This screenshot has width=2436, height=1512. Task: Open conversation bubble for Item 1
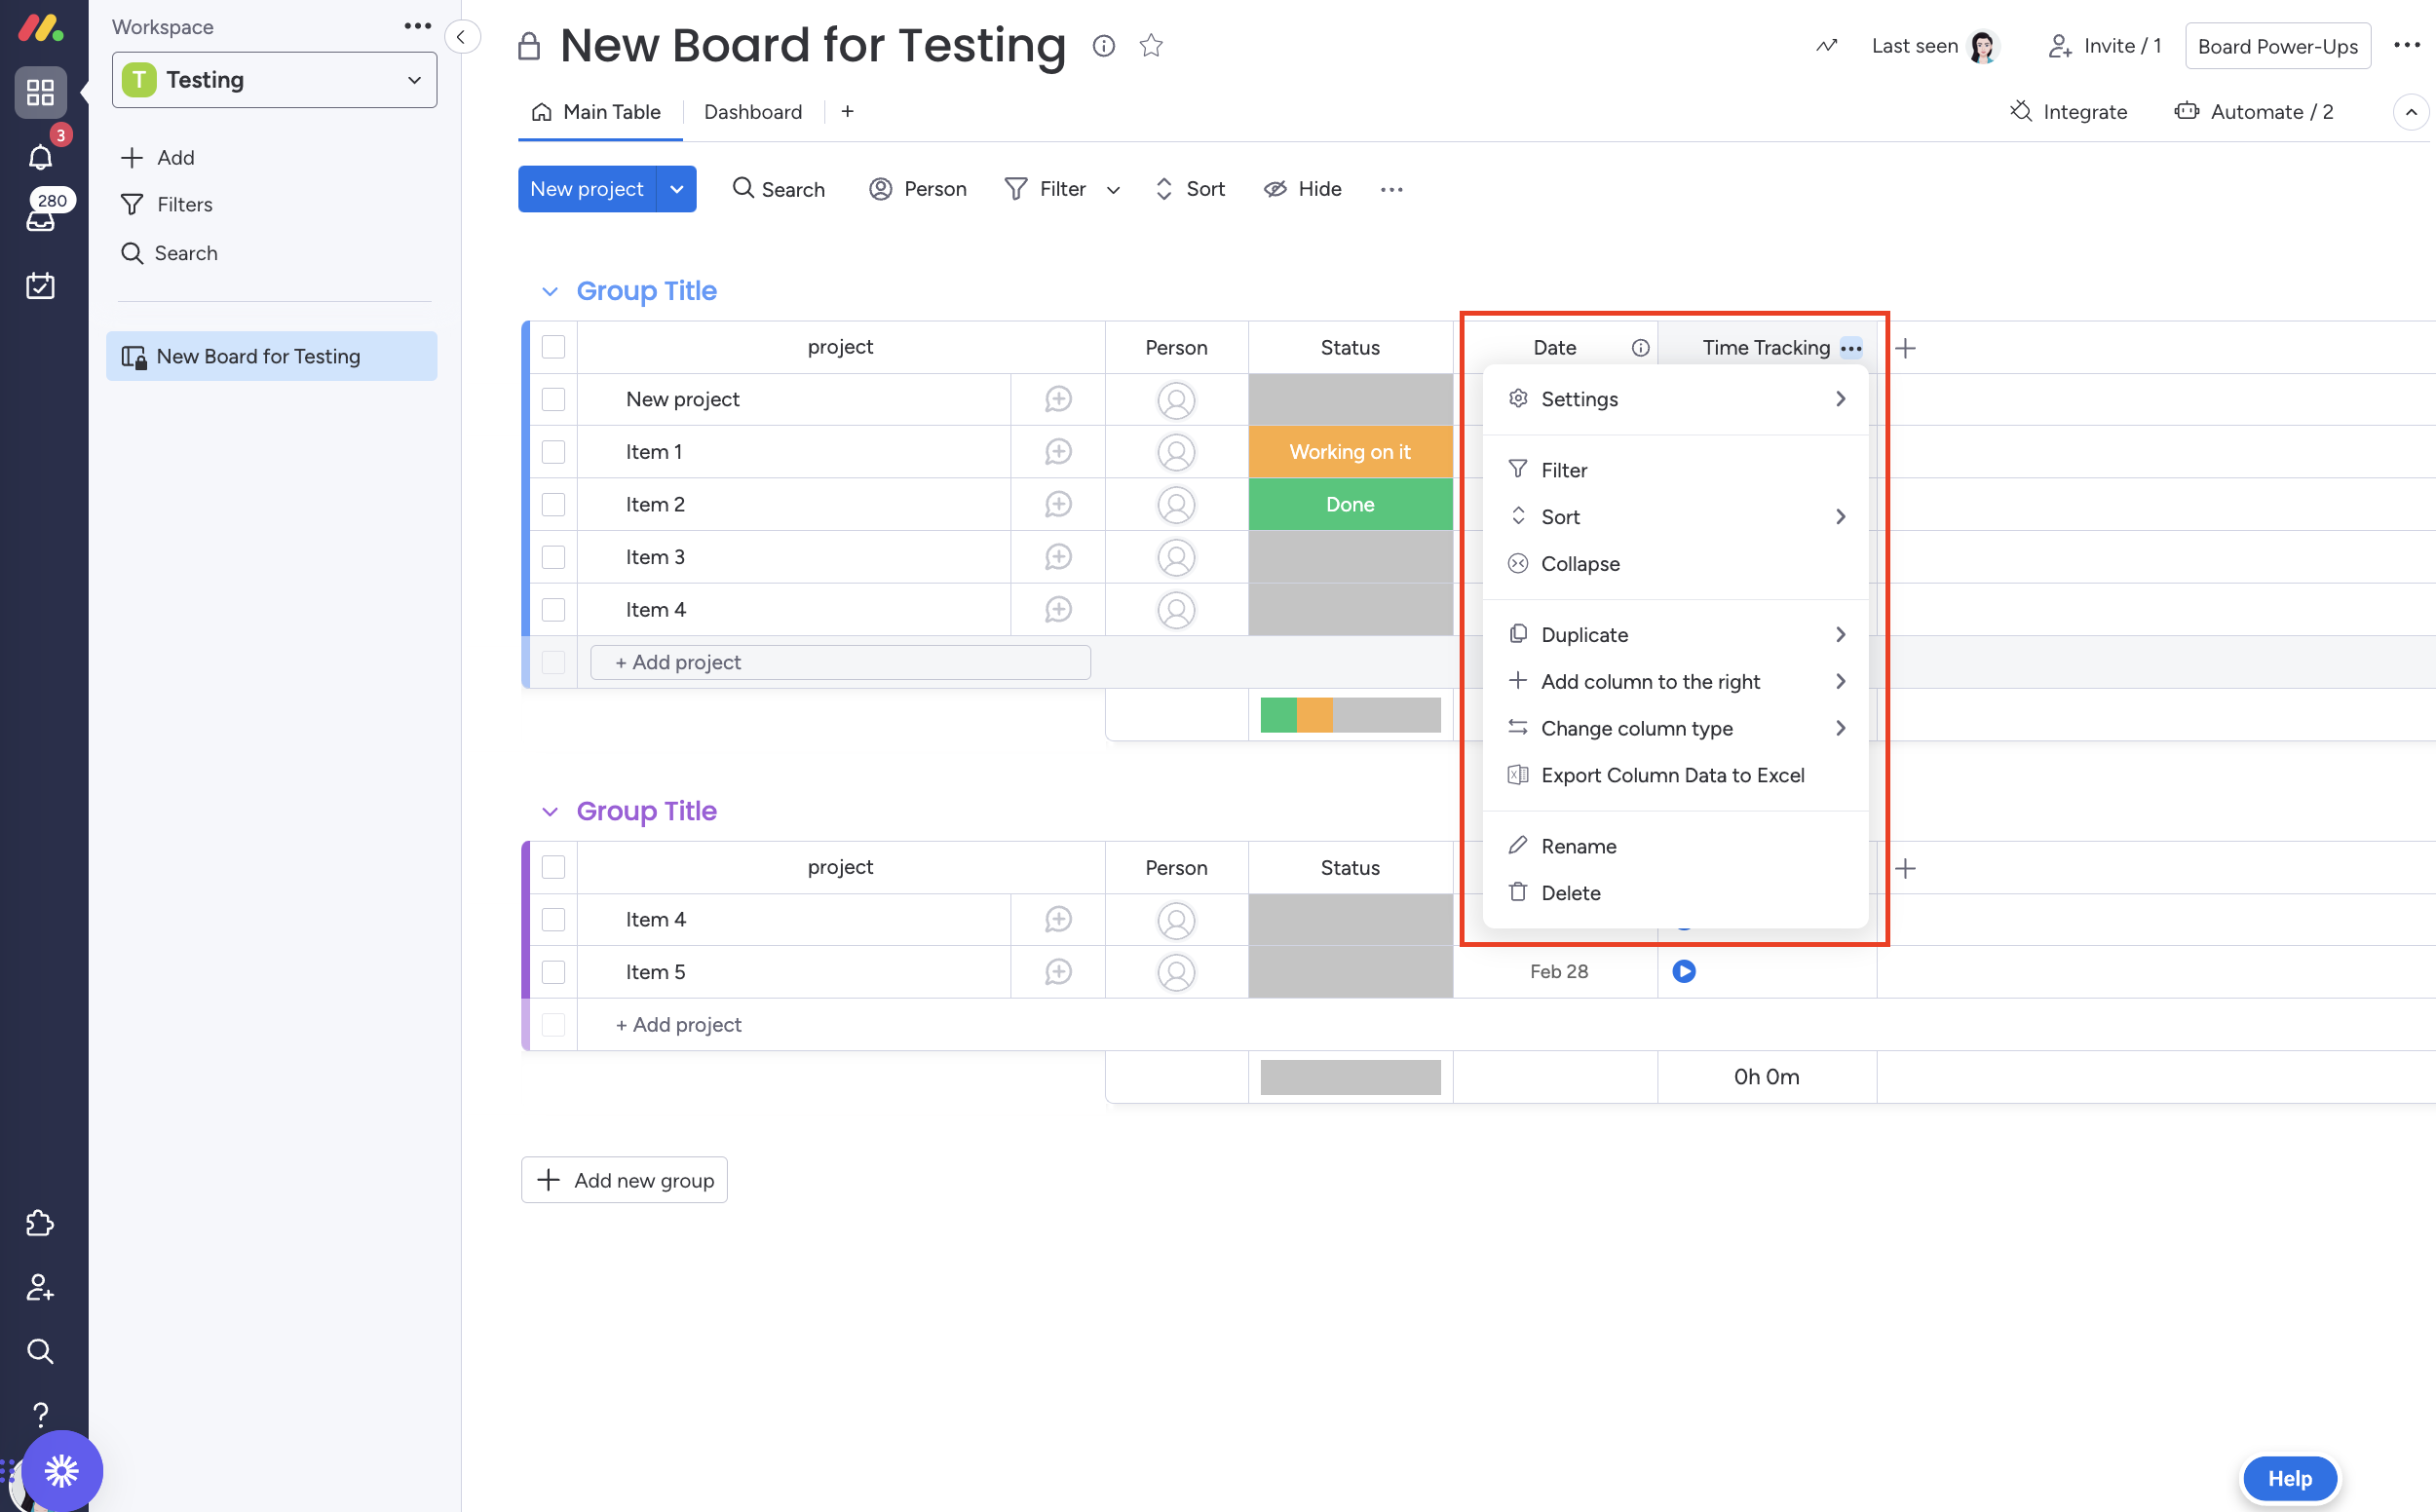coord(1058,452)
